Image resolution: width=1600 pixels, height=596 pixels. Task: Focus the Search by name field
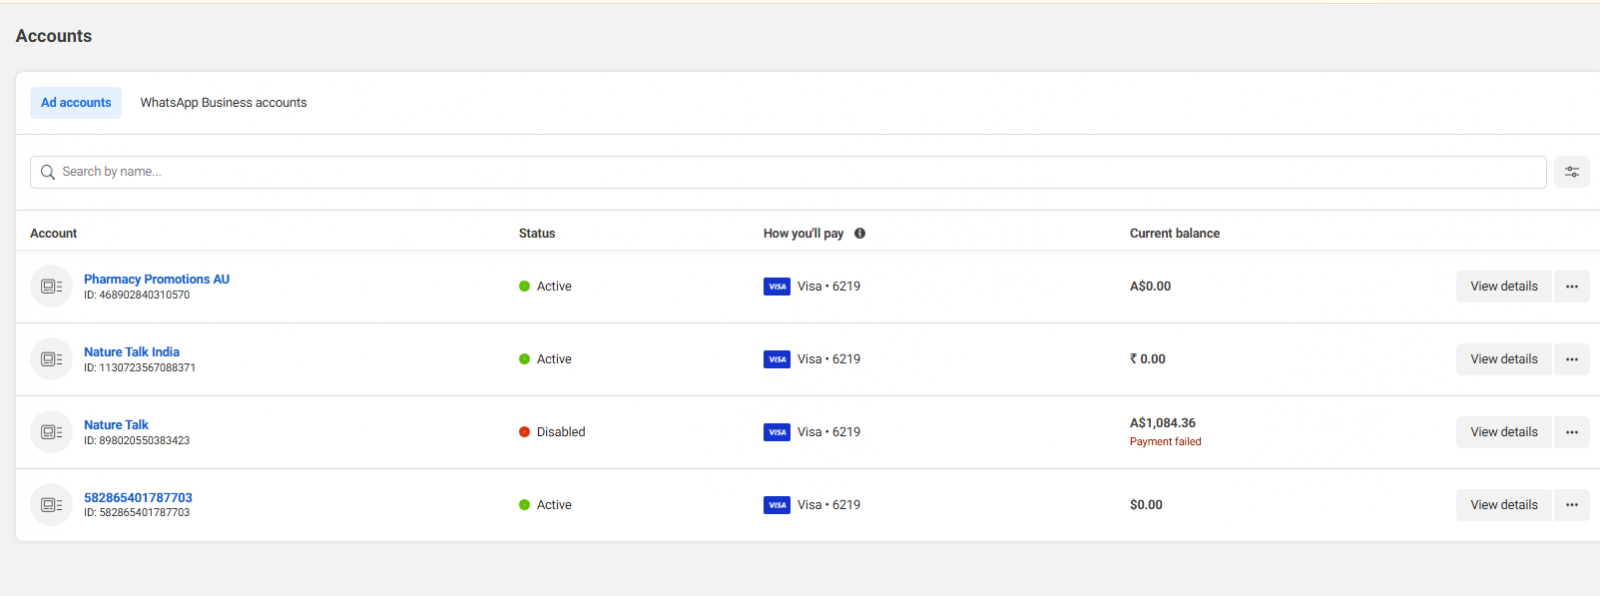pyautogui.click(x=788, y=172)
